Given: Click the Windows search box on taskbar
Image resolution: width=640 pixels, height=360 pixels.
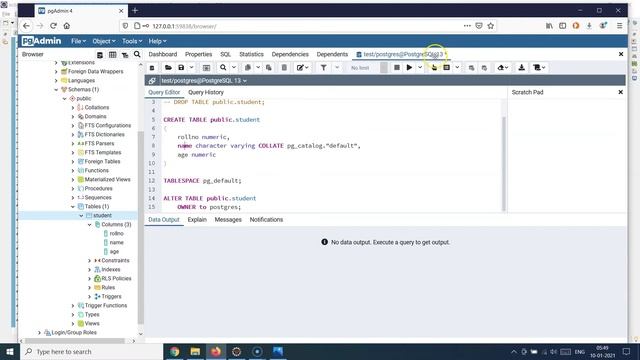Looking at the screenshot, I should [x=91, y=351].
